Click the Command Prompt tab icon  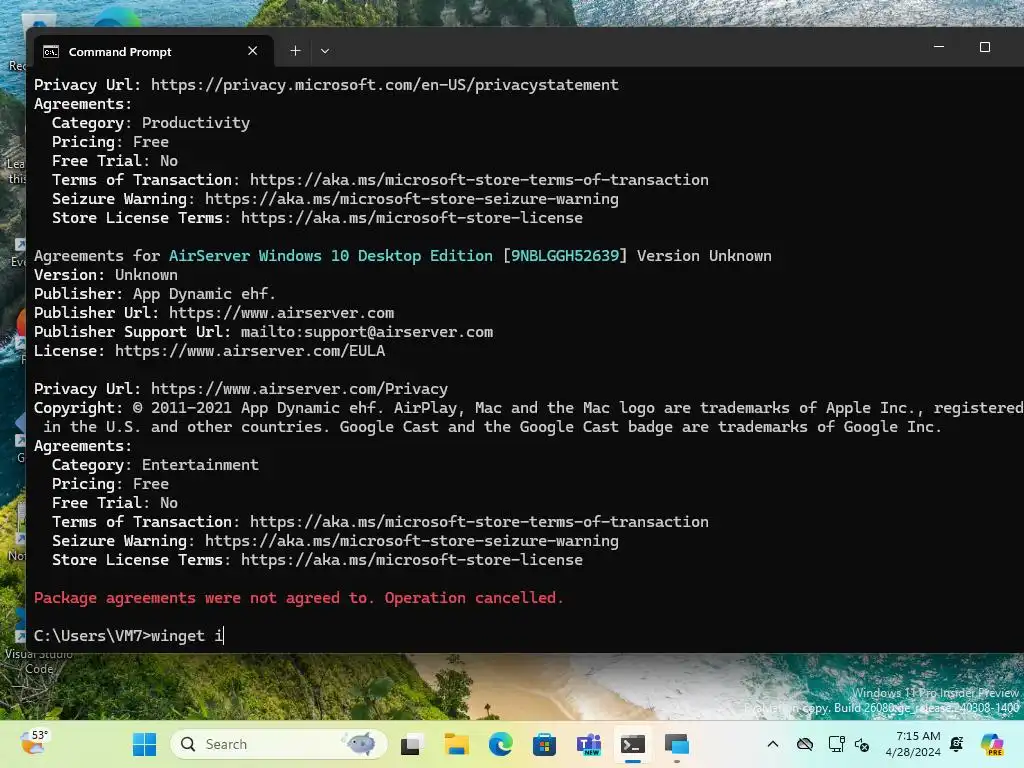[51, 52]
